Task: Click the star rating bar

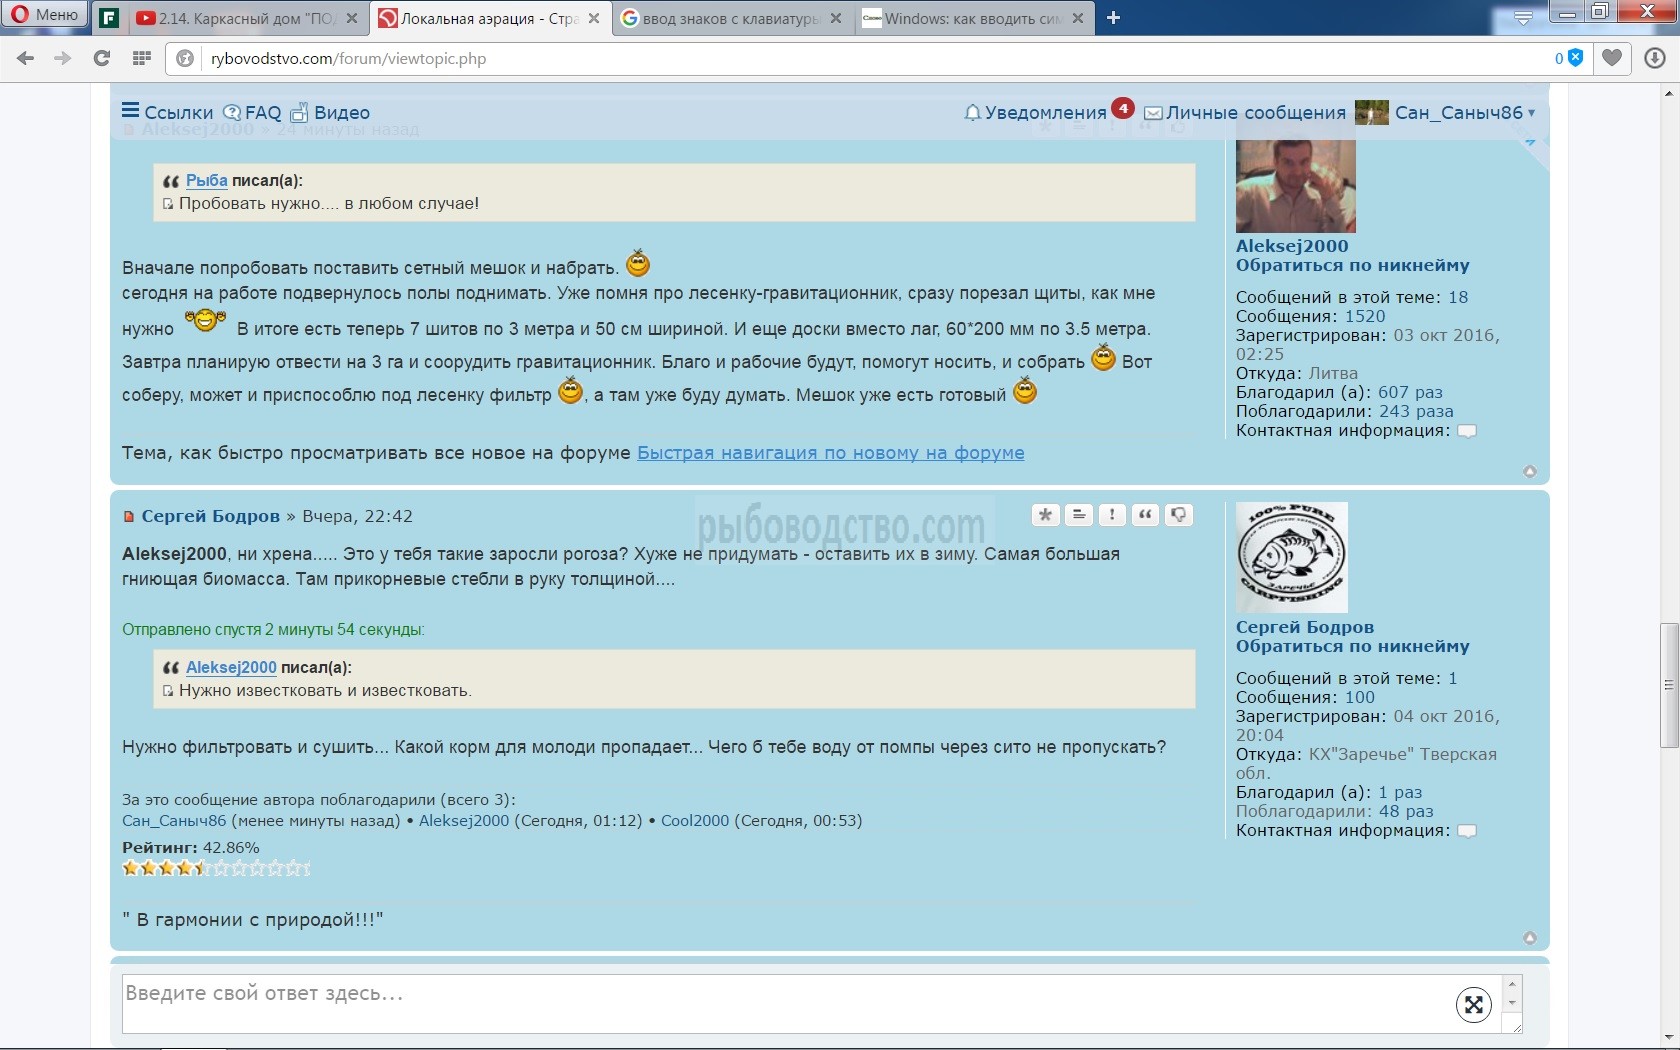Action: [x=216, y=868]
